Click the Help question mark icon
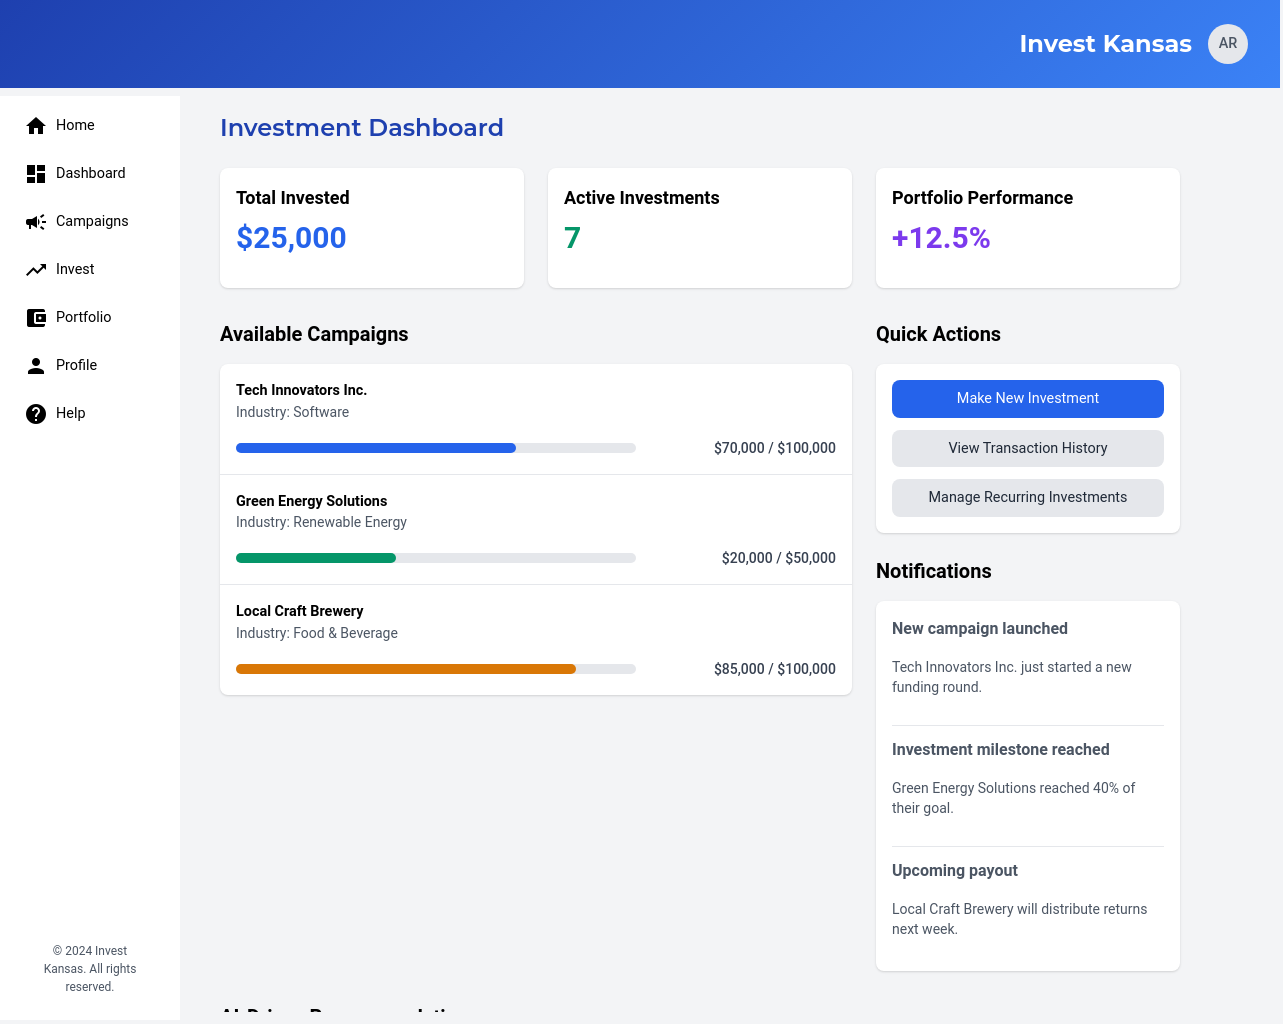The image size is (1283, 1024). tap(36, 414)
